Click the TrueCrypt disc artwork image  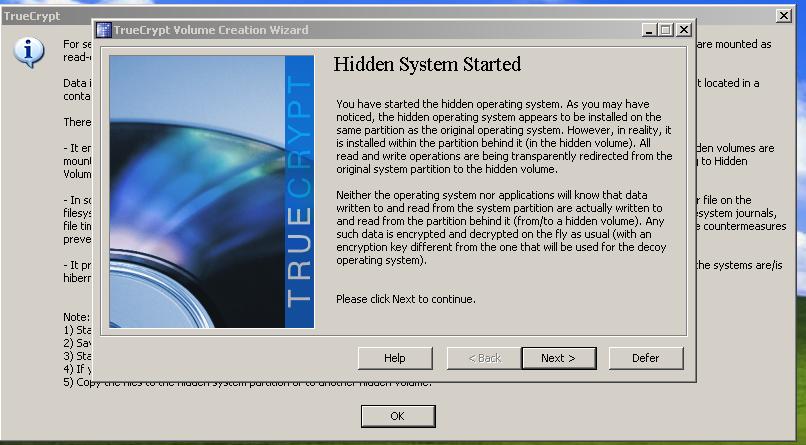(212, 192)
